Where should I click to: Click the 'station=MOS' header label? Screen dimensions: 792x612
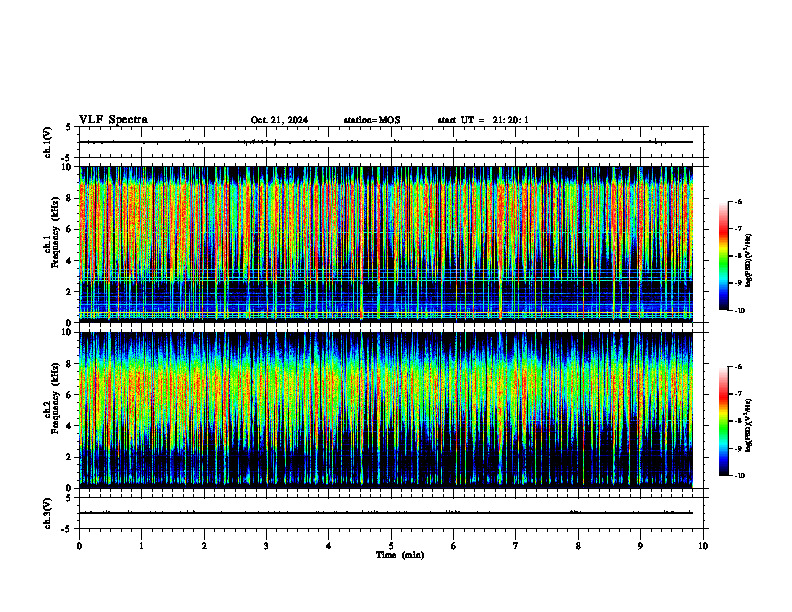(x=372, y=120)
